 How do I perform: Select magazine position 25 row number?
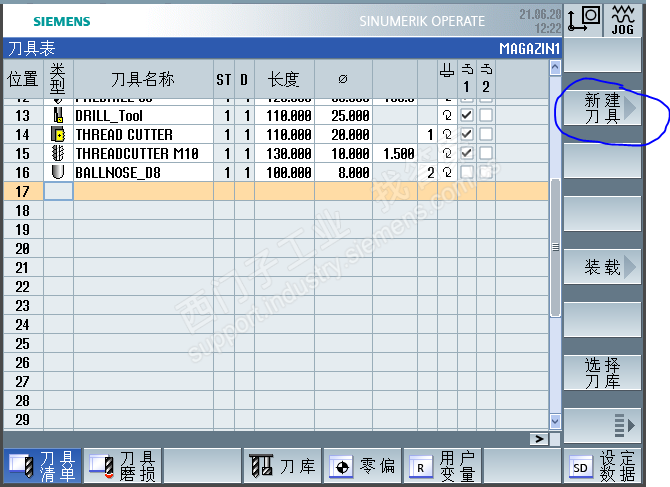point(23,343)
